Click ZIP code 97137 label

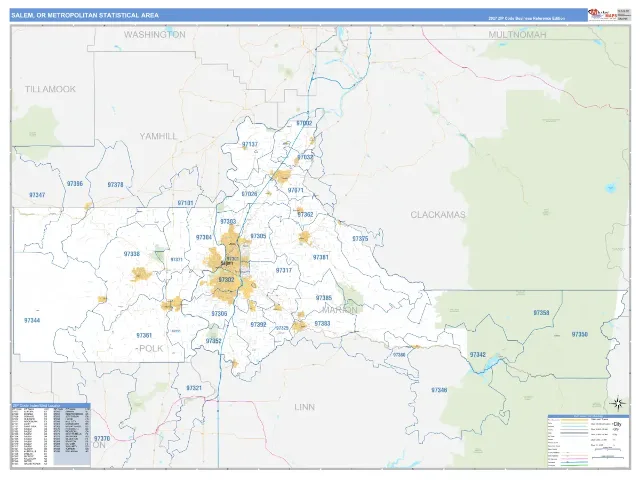(250, 144)
